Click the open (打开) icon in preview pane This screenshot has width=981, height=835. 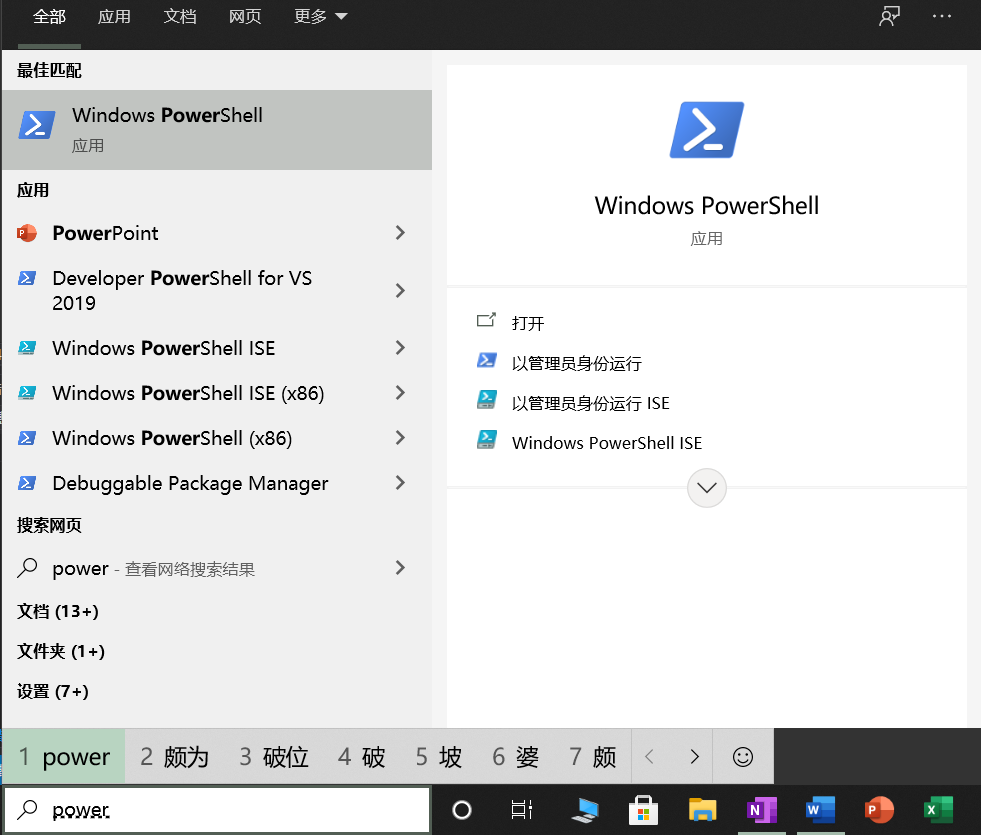[486, 321]
